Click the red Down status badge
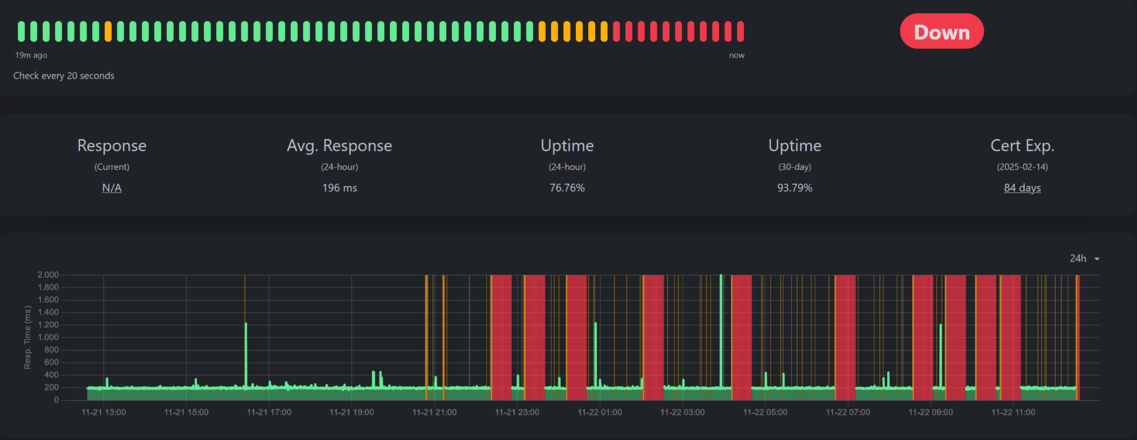The height and width of the screenshot is (440, 1137). [x=941, y=32]
